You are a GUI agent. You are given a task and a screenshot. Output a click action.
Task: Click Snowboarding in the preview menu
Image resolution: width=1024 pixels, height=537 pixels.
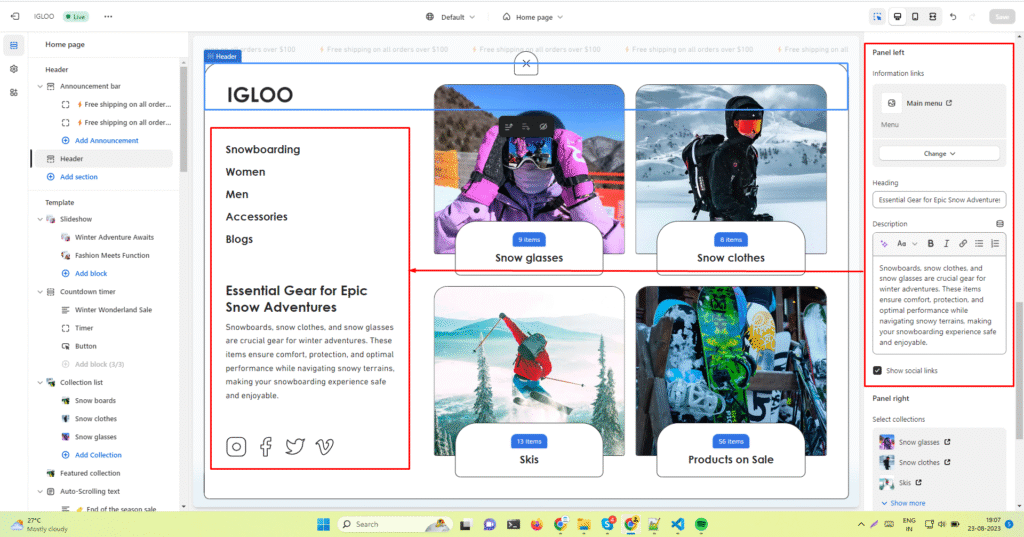pyautogui.click(x=262, y=150)
